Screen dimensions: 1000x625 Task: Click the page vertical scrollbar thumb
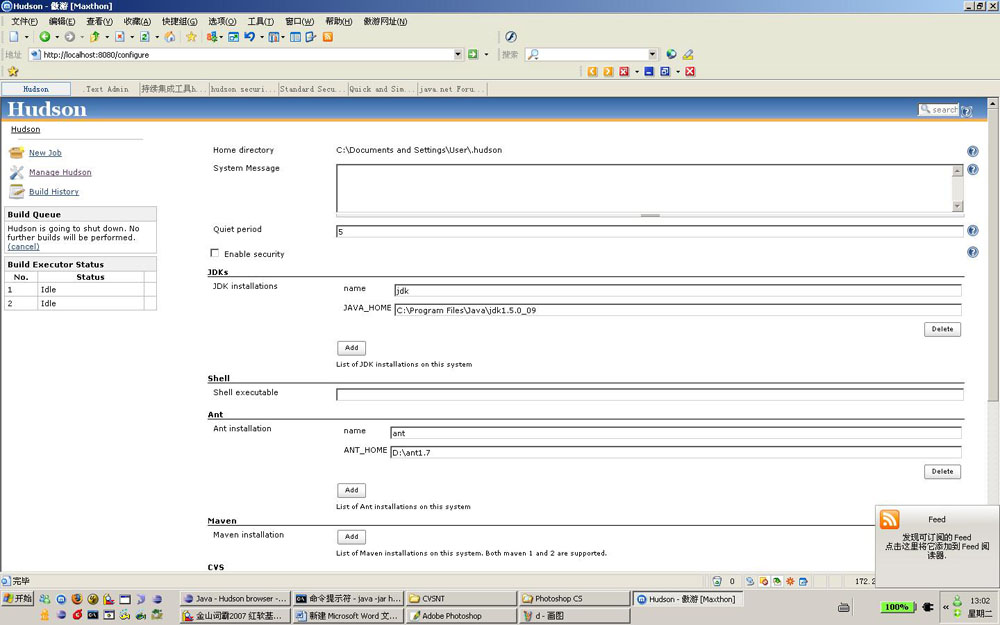[992, 255]
